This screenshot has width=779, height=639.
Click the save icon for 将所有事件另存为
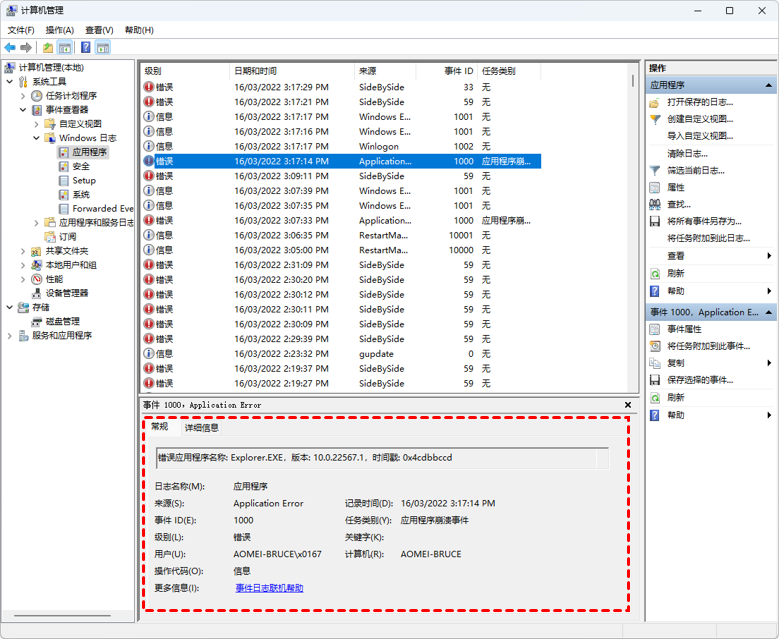pyautogui.click(x=655, y=221)
